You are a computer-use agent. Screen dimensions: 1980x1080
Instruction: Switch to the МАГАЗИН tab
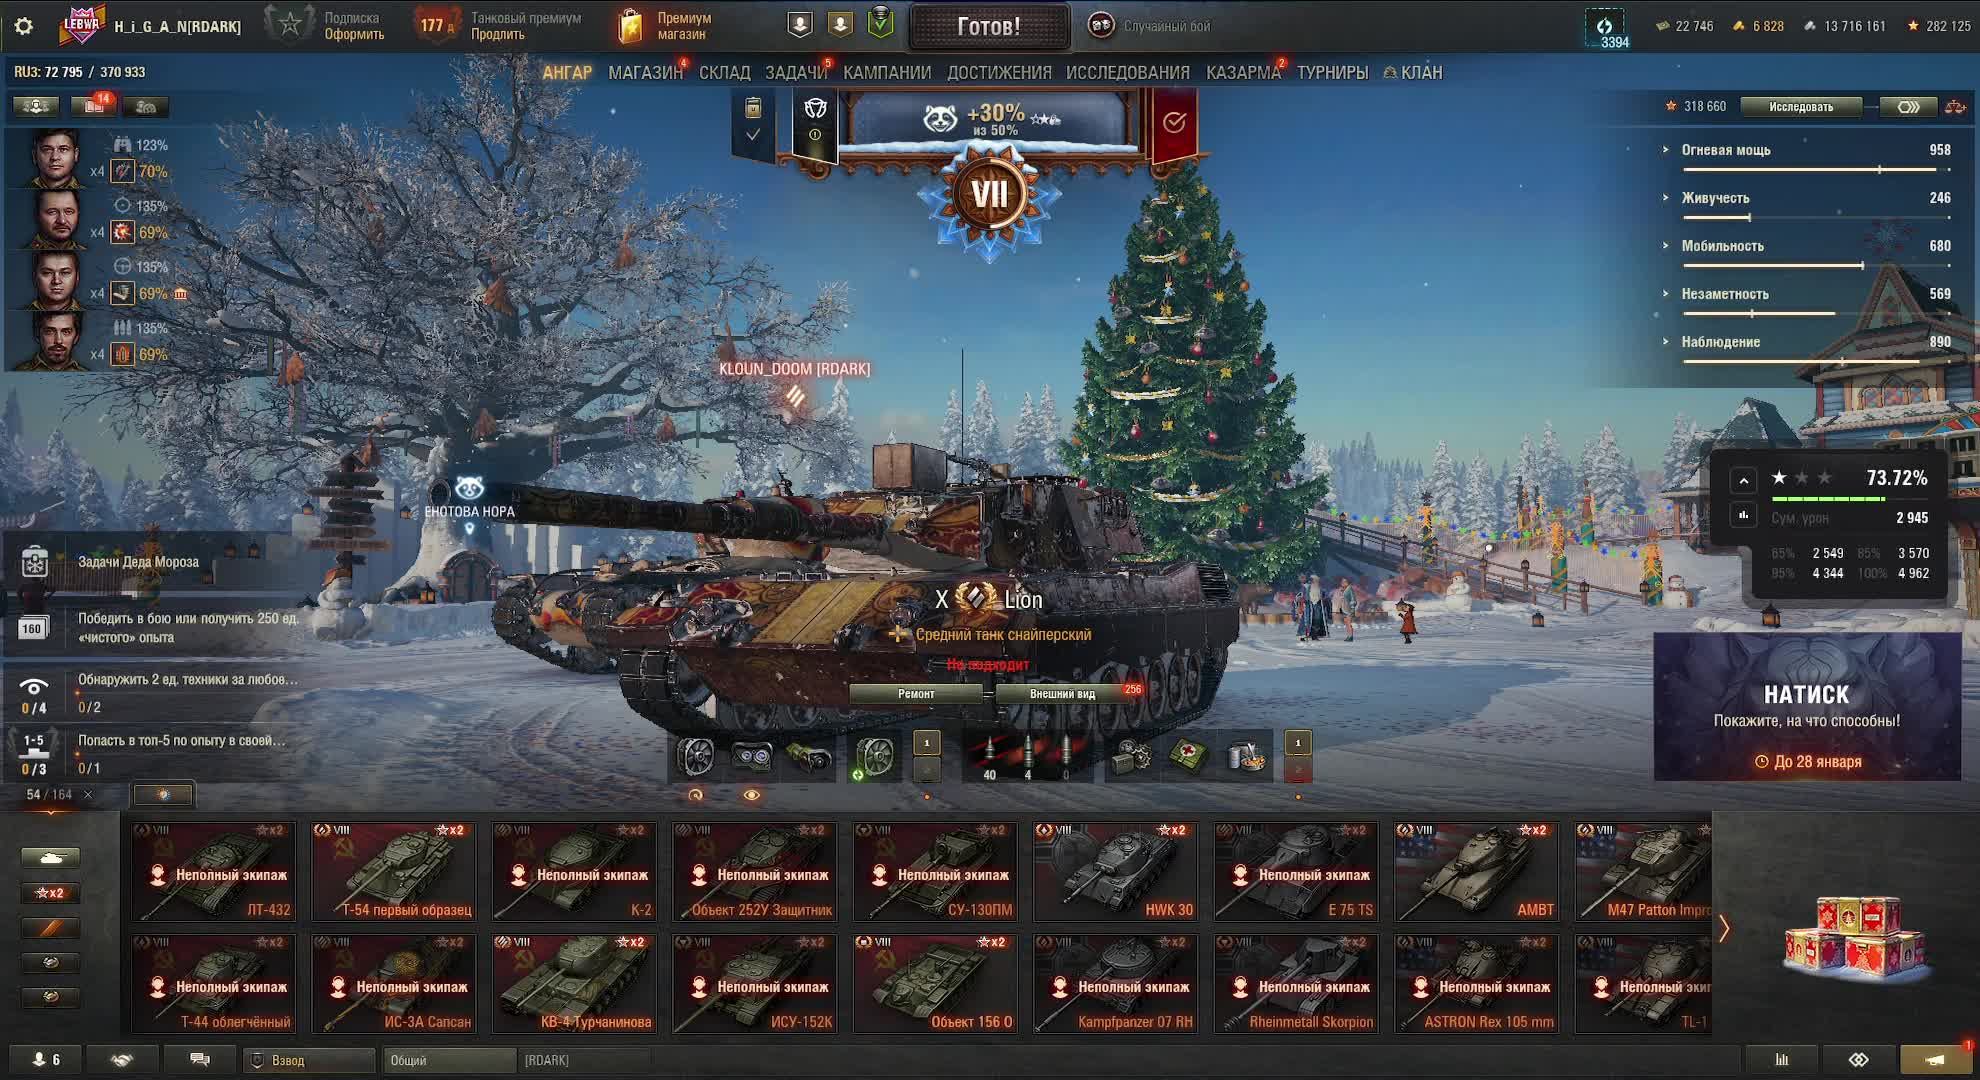coord(645,73)
